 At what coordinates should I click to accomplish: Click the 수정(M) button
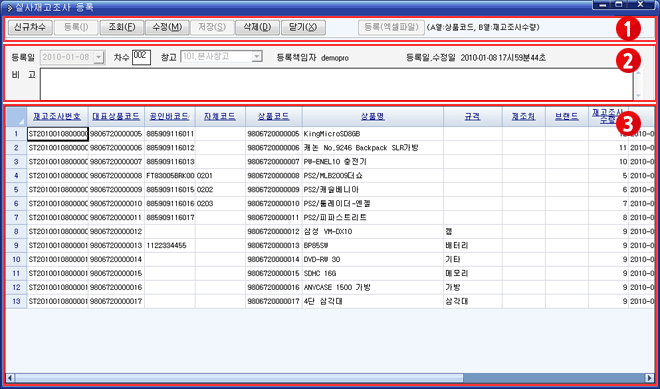(167, 27)
